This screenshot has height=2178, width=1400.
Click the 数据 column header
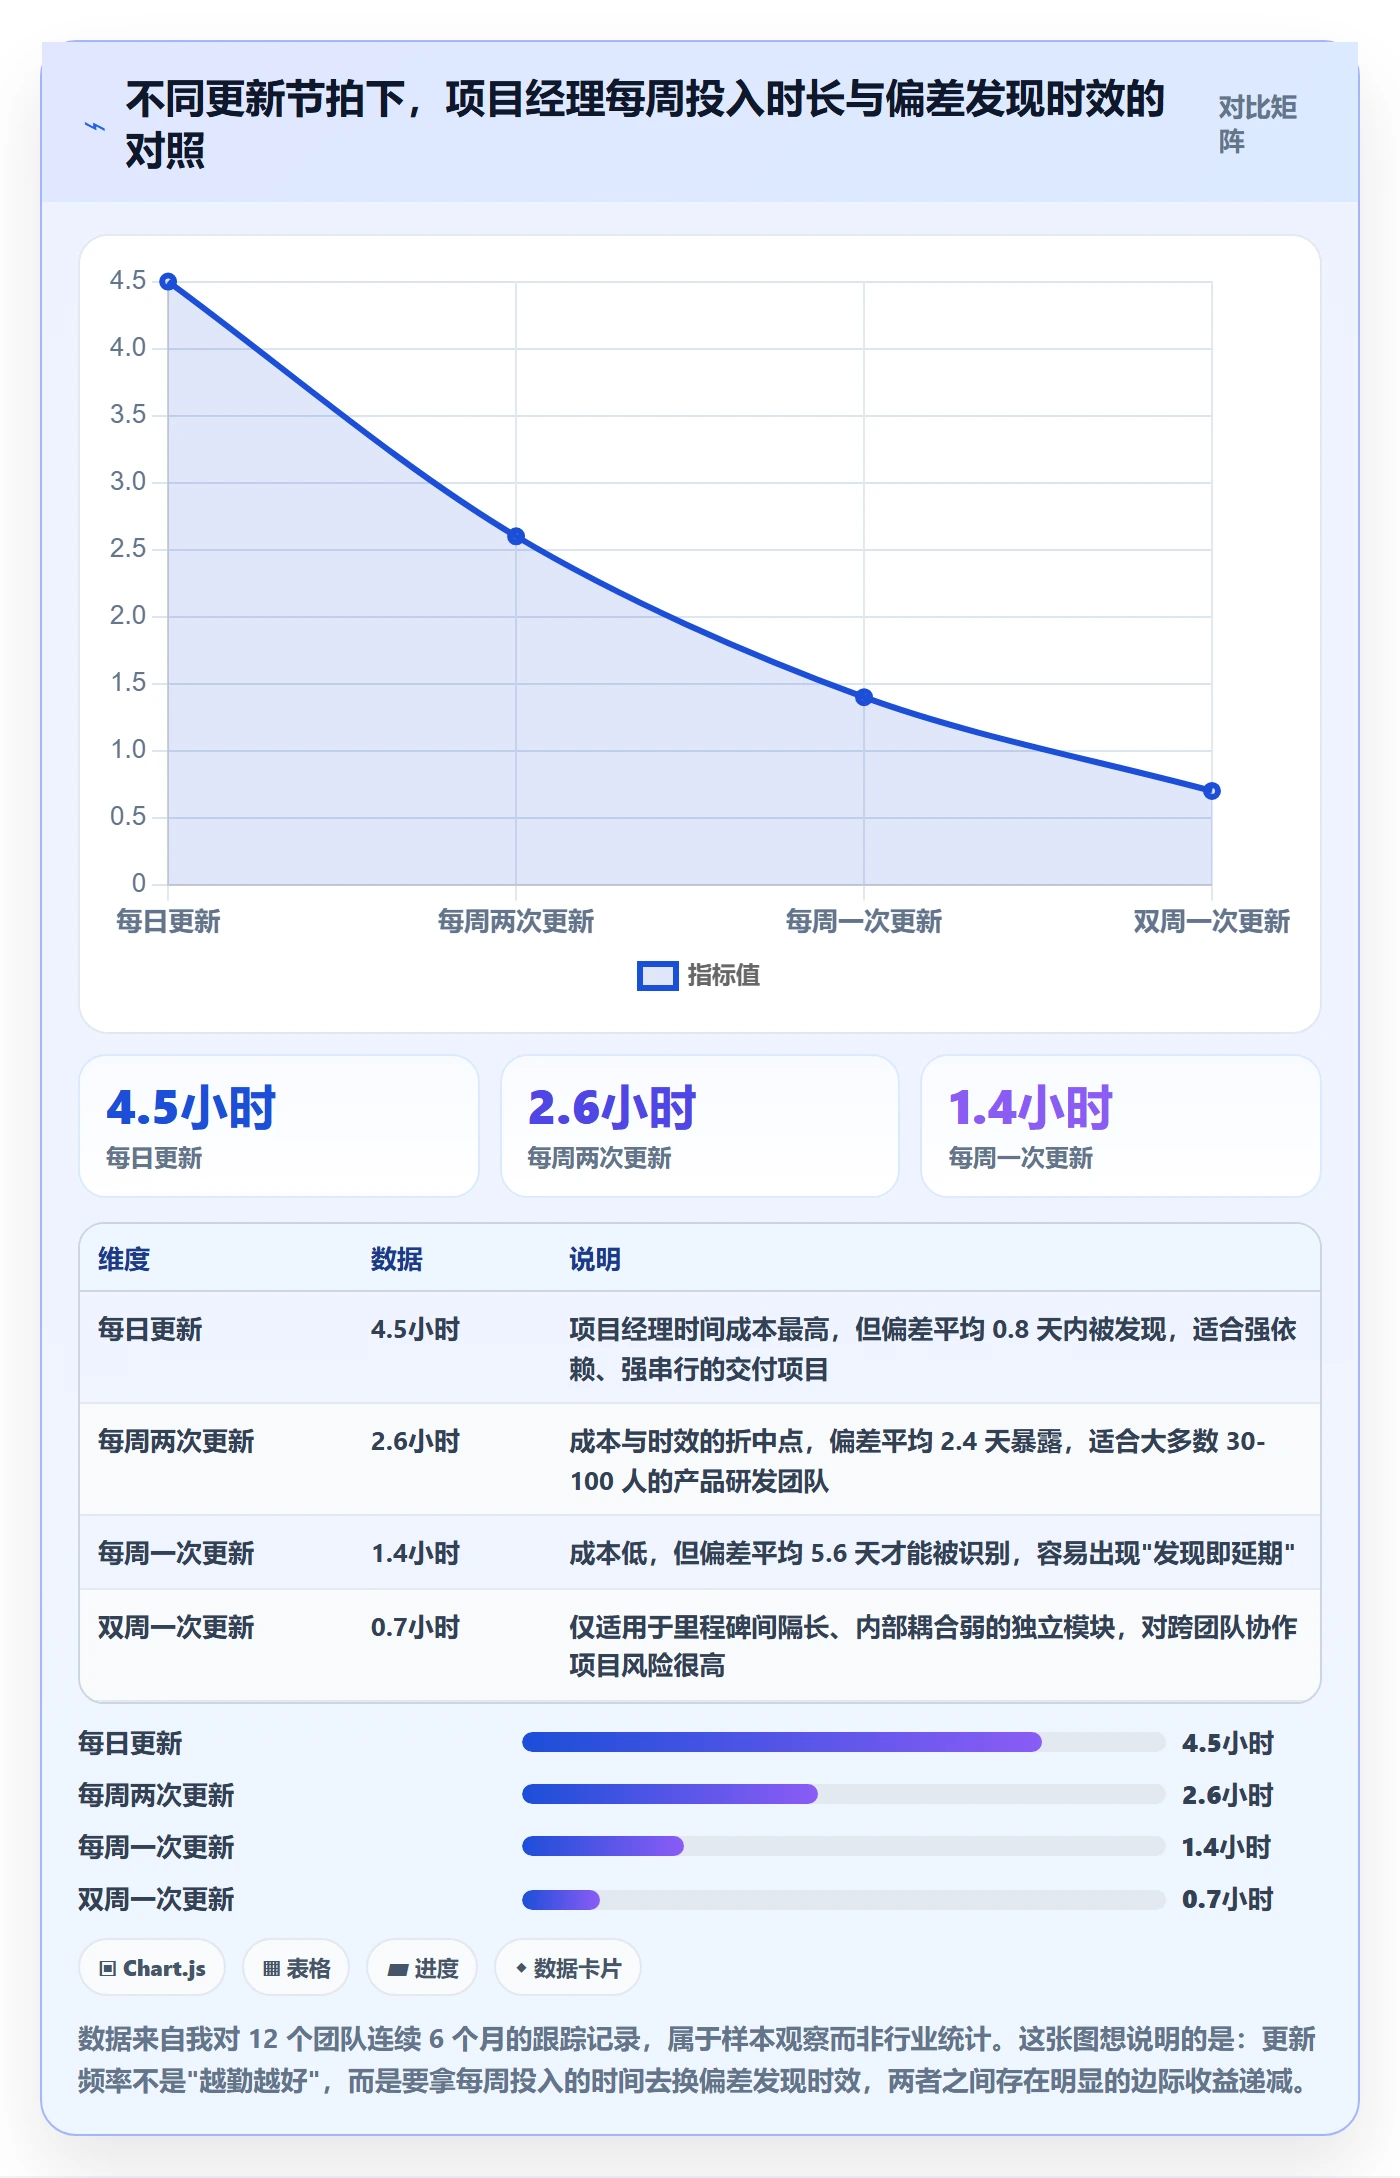397,1259
